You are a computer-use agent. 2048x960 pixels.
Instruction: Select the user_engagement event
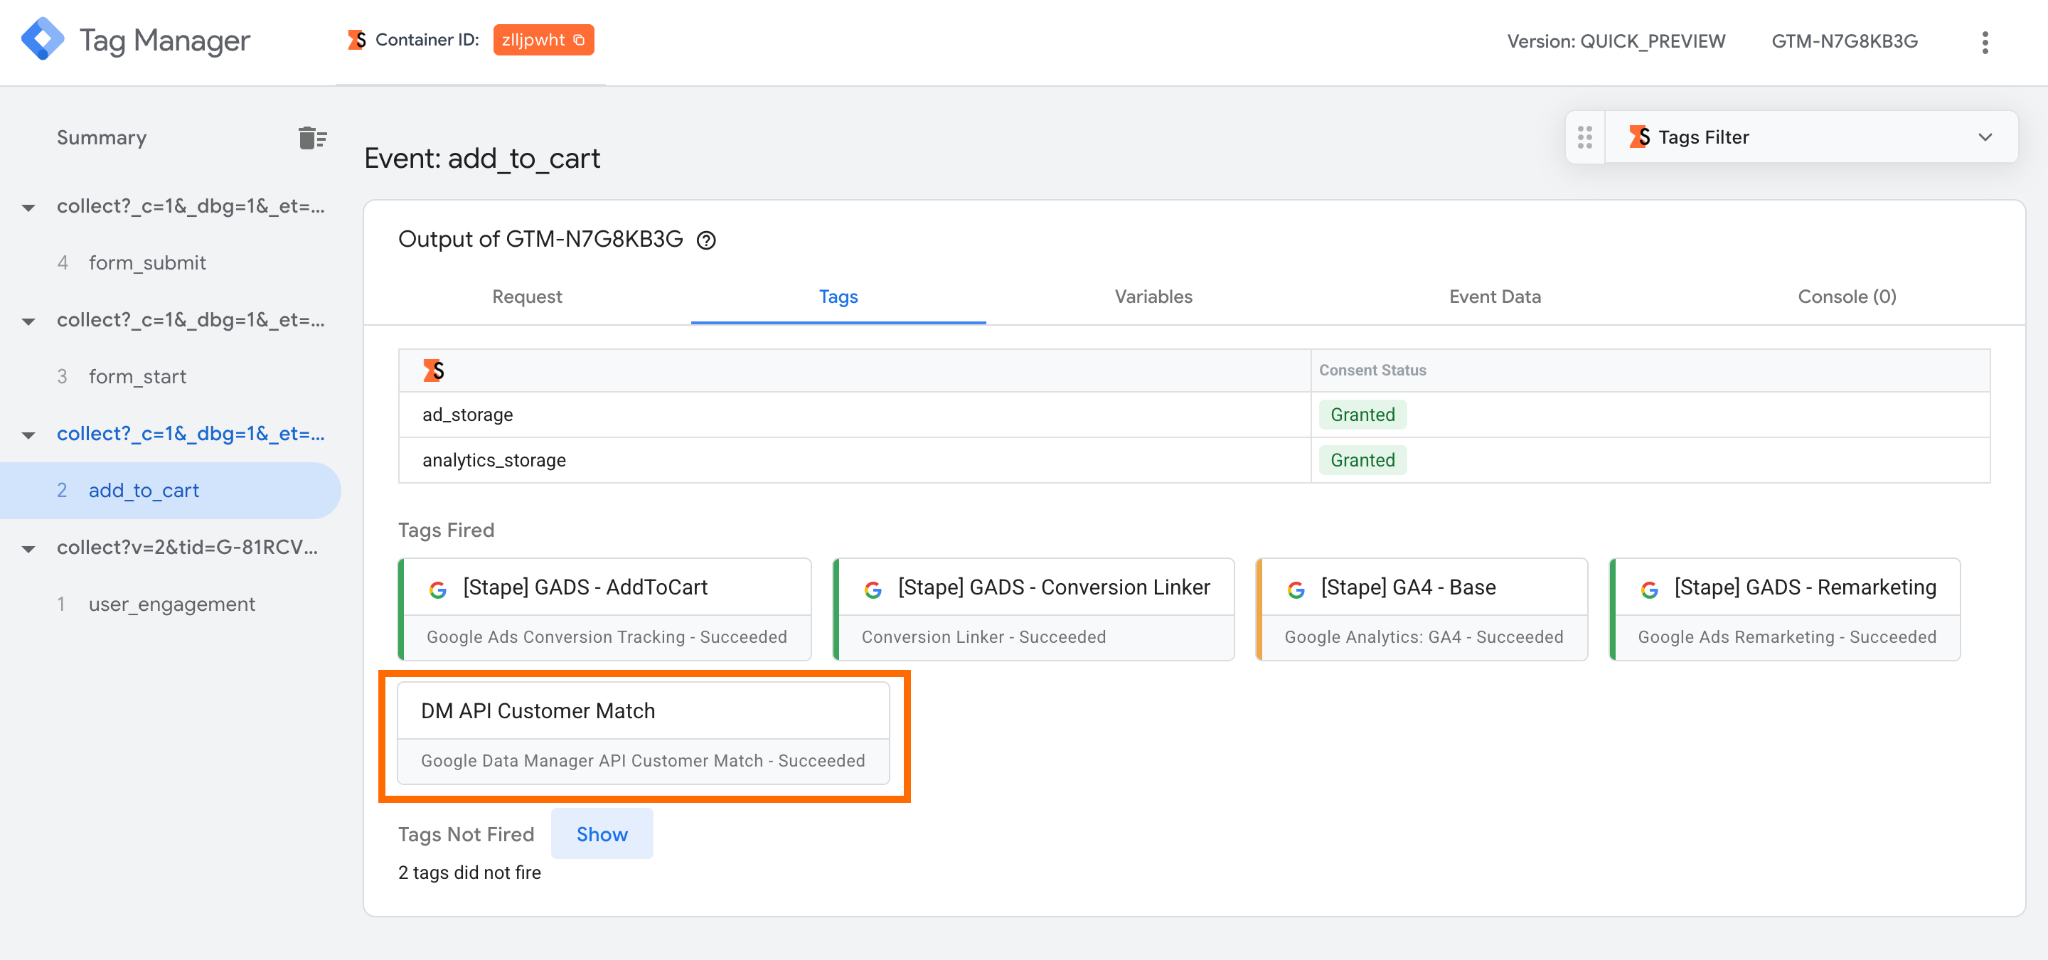(171, 605)
